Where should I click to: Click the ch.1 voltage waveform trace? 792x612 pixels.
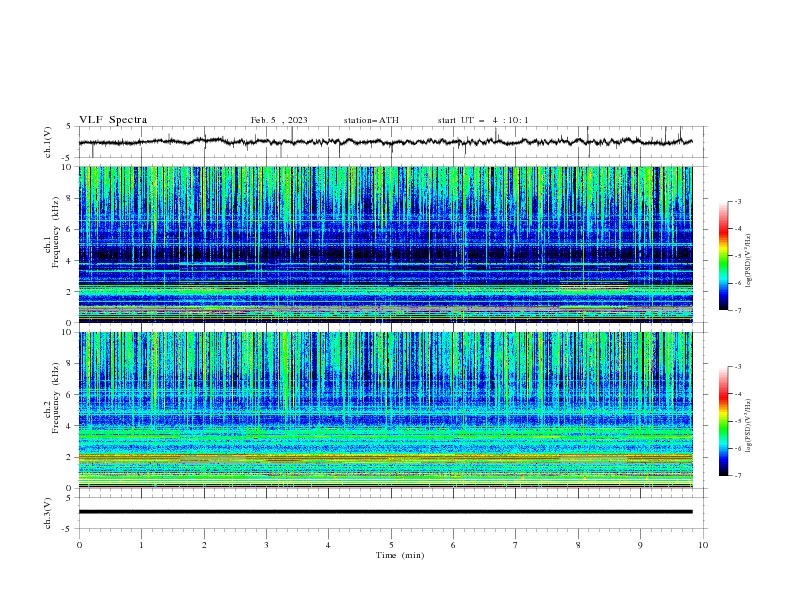pos(385,142)
